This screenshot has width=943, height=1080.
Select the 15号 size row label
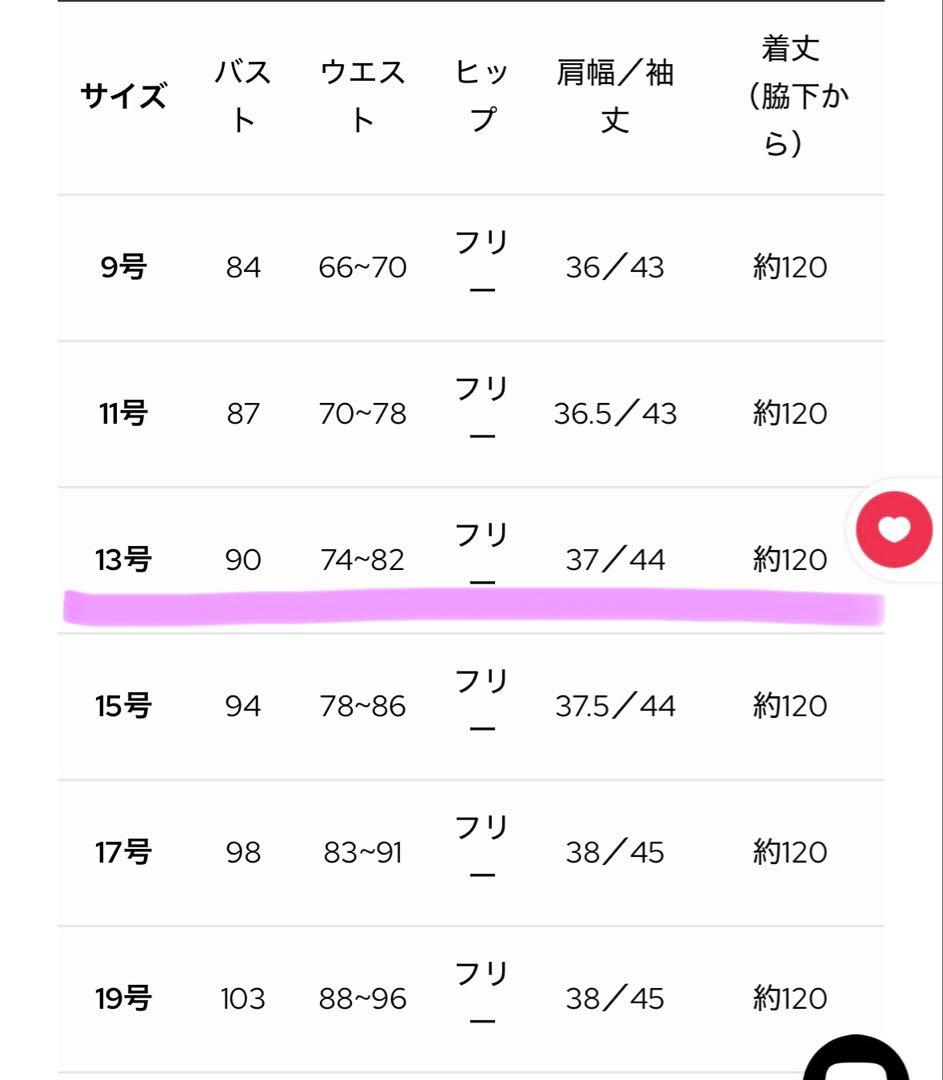[123, 706]
